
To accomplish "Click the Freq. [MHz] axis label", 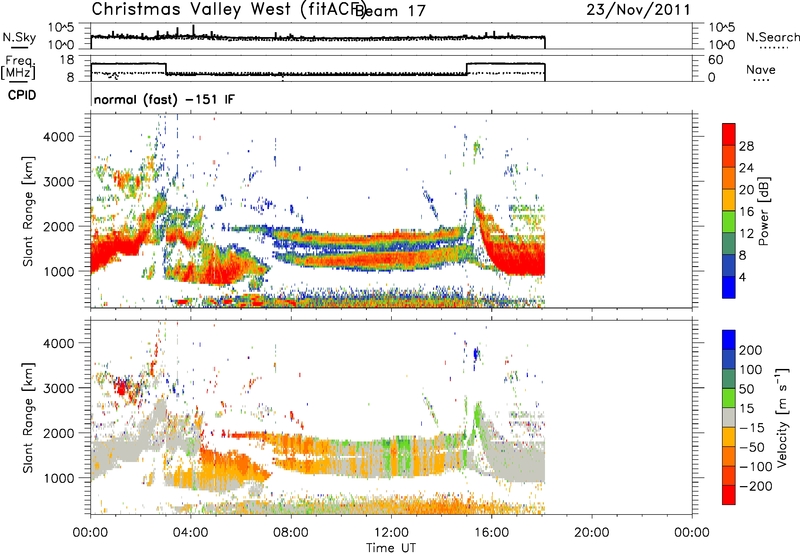I will pos(18,67).
